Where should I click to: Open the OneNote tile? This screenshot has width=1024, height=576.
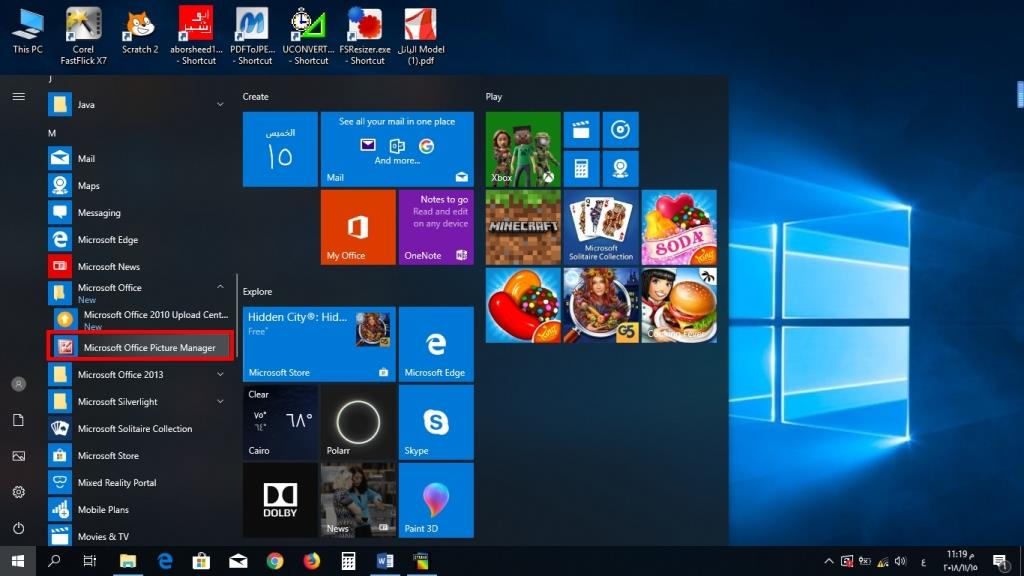436,227
